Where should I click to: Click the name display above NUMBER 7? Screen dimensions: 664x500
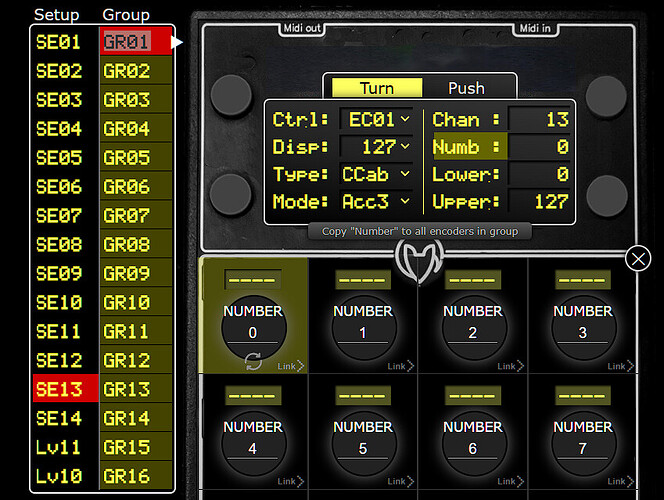583,395
